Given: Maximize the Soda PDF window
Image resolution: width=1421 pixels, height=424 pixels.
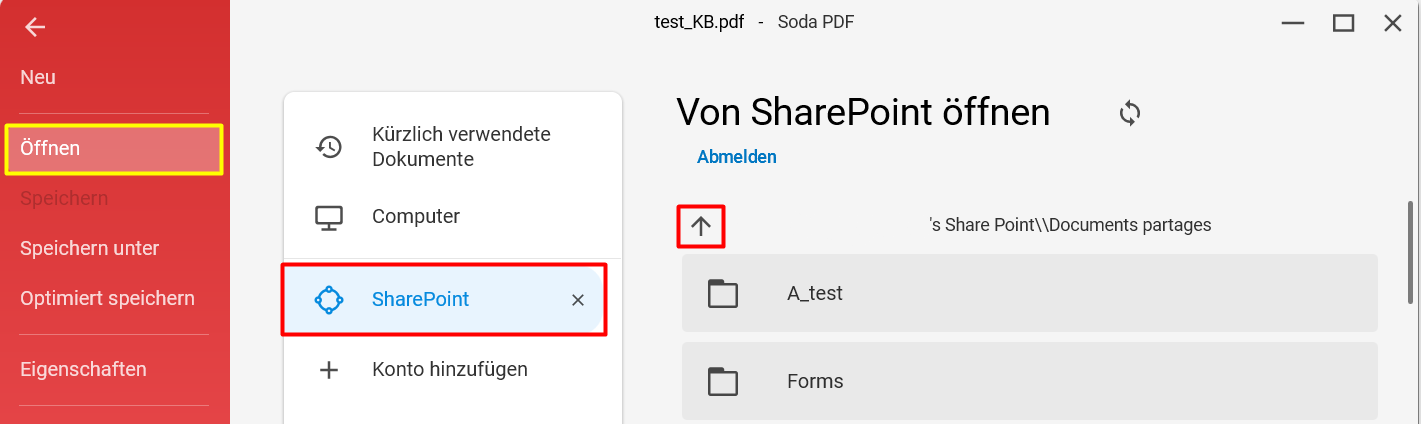Looking at the screenshot, I should [x=1343, y=23].
